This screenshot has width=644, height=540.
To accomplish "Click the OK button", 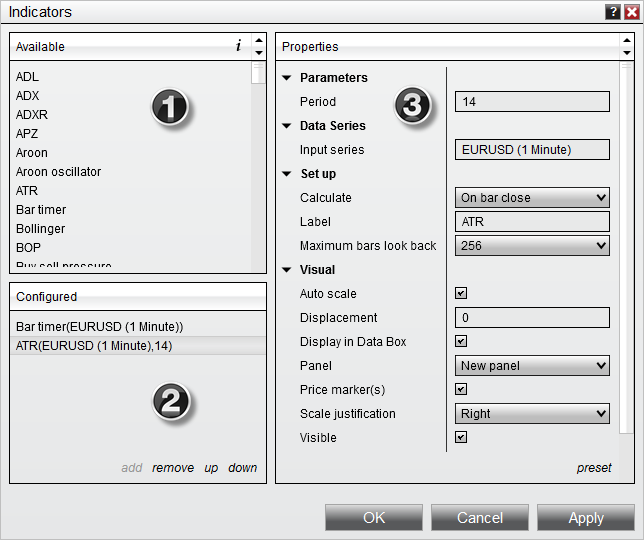I will point(373,518).
